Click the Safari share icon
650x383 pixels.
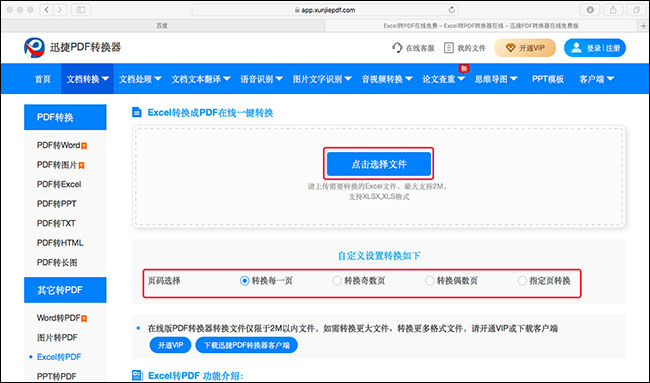pos(613,10)
